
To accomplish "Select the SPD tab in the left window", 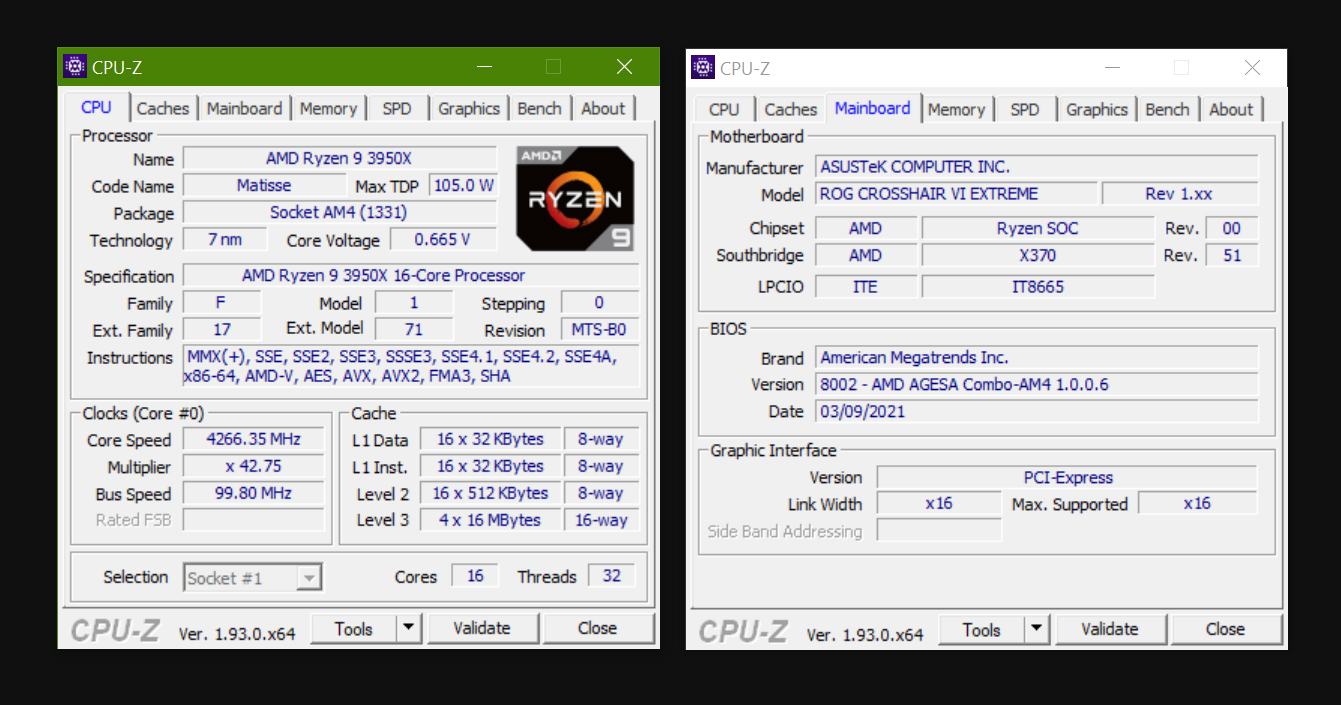I will [x=397, y=108].
